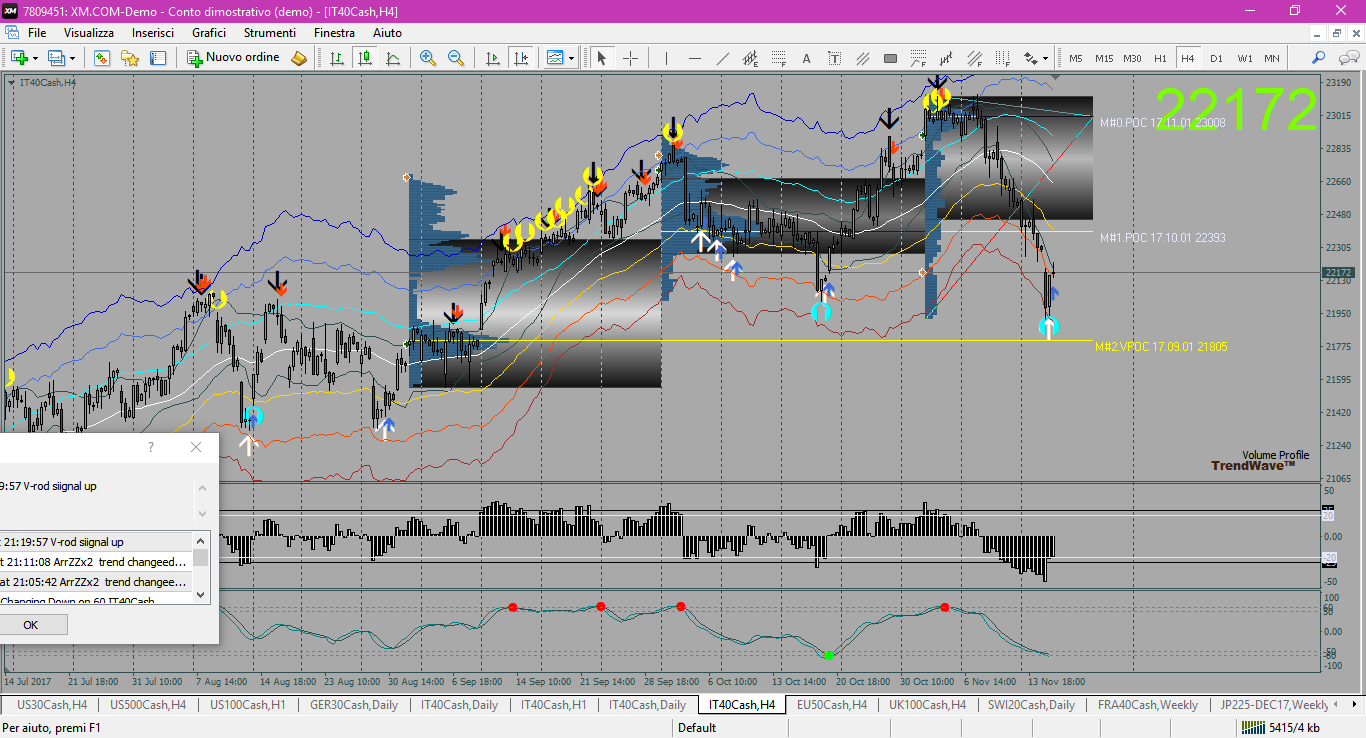Switch to JP225-DEC17,Weekly chart tab
1366x738 pixels.
point(1275,705)
